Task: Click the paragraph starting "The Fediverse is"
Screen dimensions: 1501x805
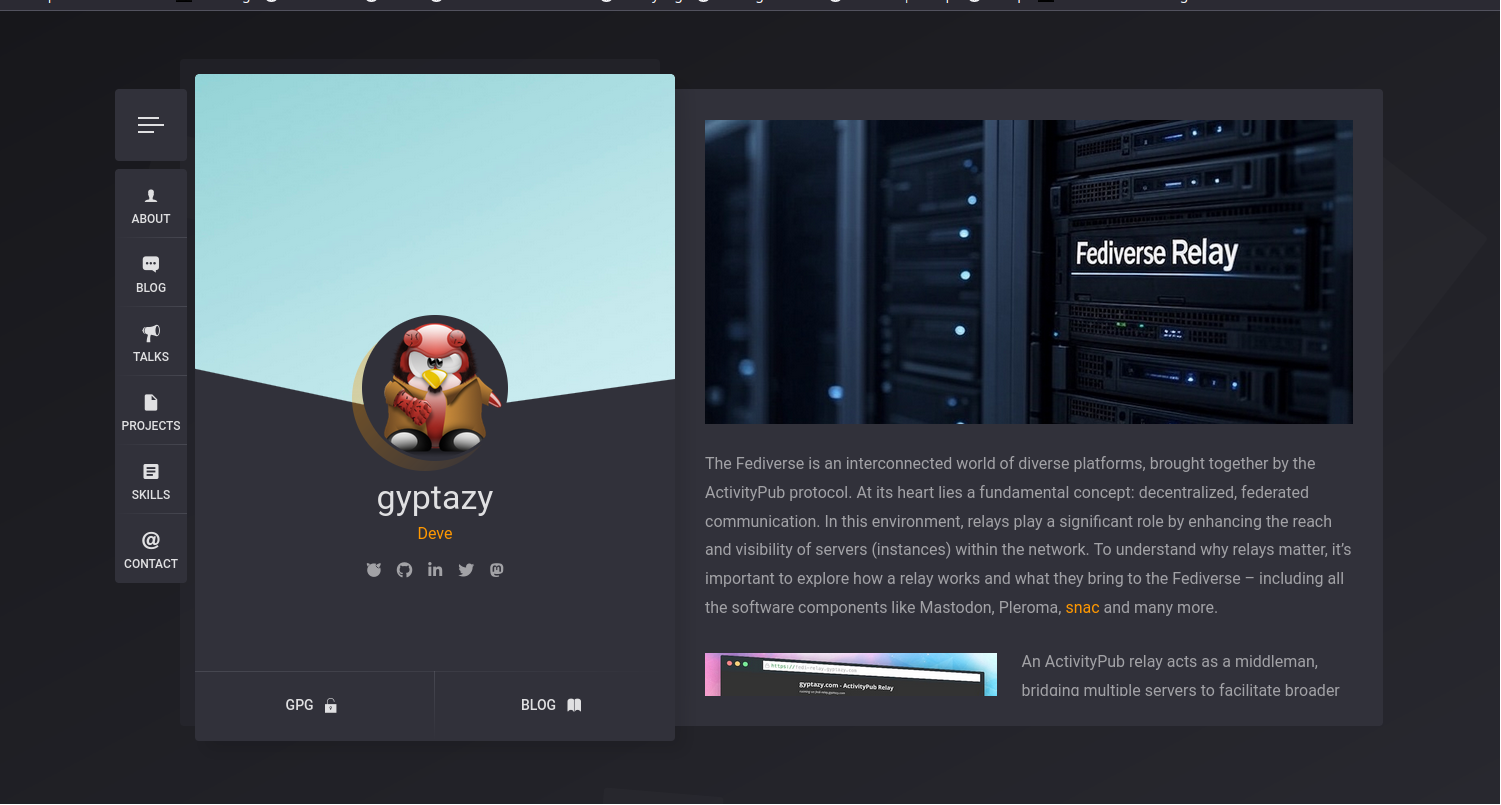Action: [x=1029, y=535]
